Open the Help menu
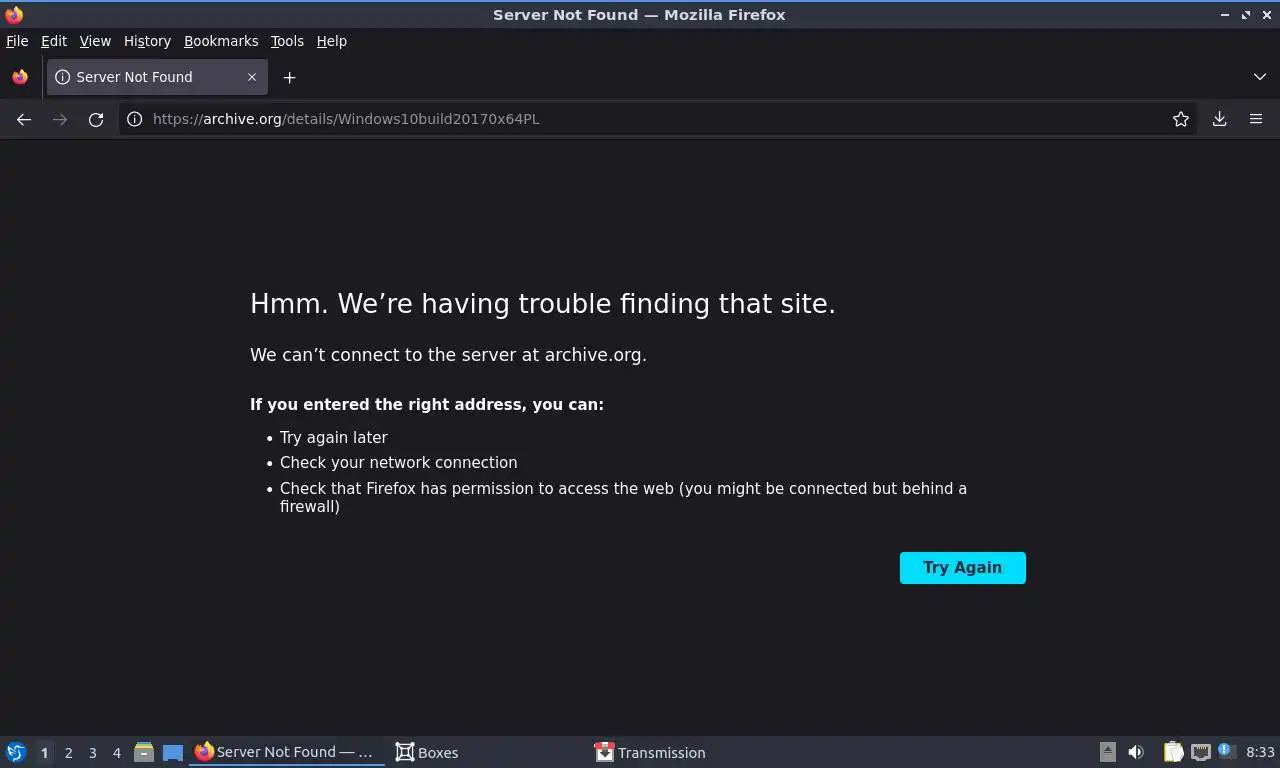Viewport: 1280px width, 768px height. pos(332,41)
